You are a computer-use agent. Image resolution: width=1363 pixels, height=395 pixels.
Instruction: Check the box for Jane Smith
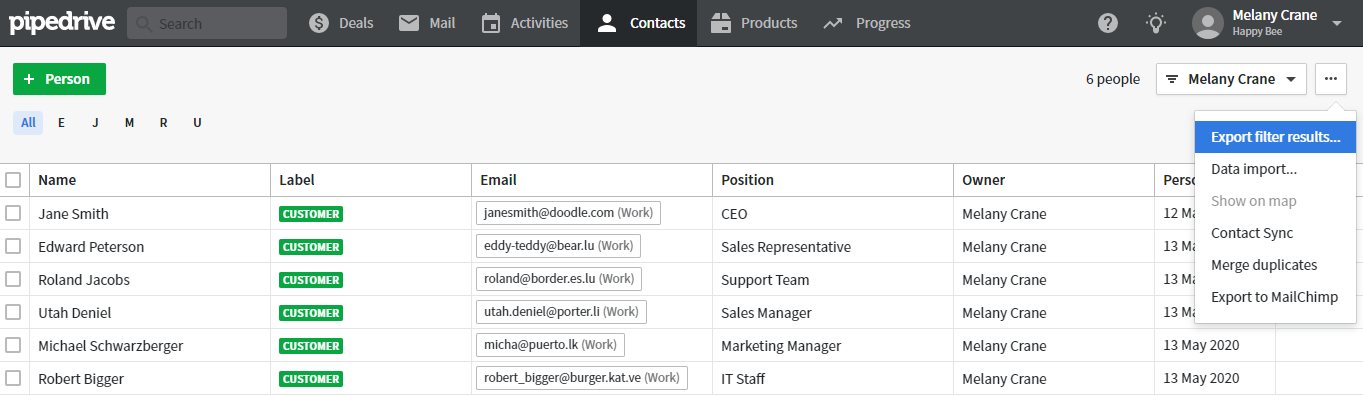pos(13,213)
